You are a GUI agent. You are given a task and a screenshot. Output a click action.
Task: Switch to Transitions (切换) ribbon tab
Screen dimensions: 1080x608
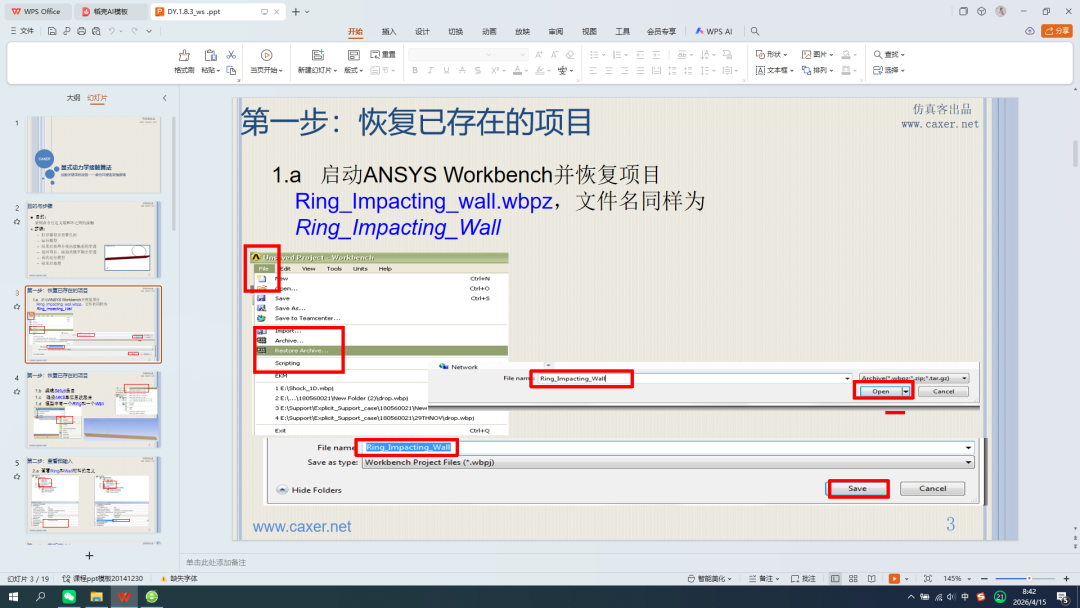pos(455,32)
